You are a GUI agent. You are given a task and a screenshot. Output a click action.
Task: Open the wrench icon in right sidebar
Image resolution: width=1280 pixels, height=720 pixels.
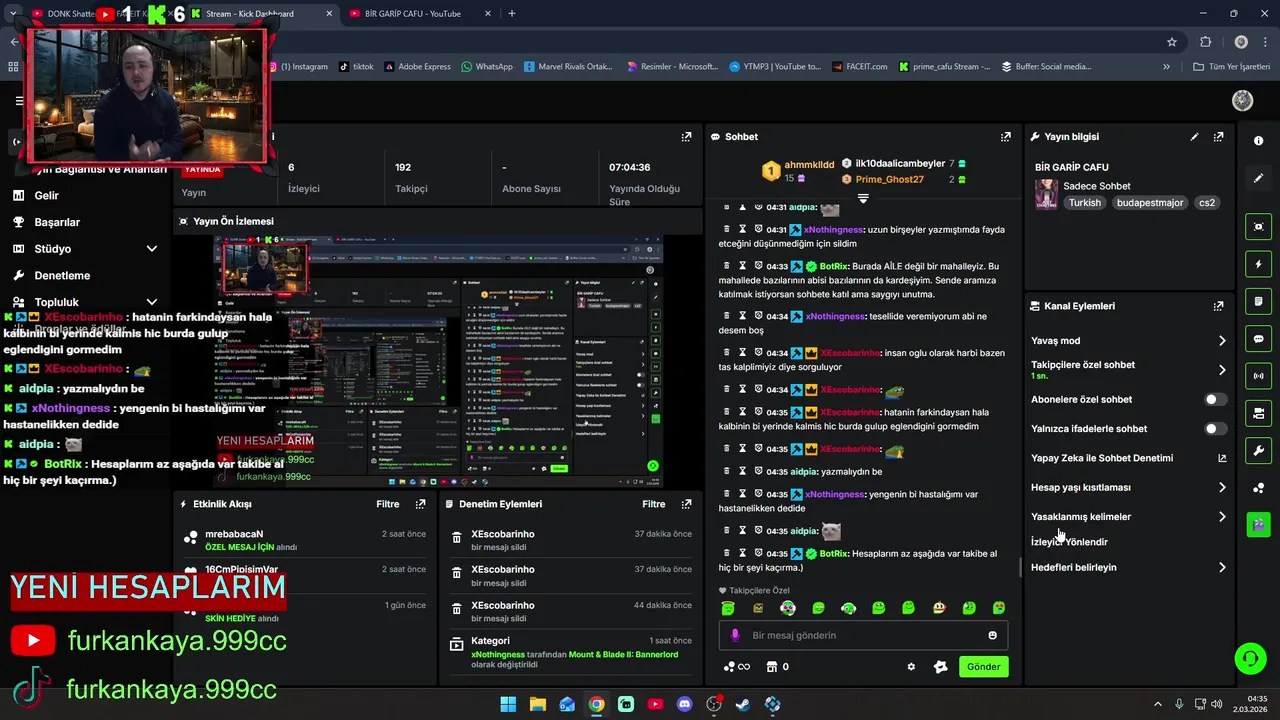pos(1258,450)
